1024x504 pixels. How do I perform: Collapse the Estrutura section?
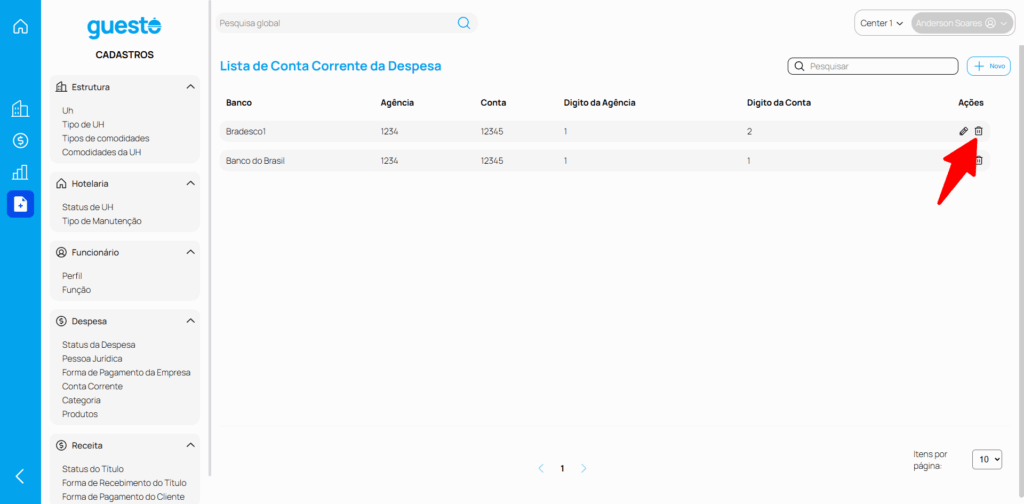point(190,87)
